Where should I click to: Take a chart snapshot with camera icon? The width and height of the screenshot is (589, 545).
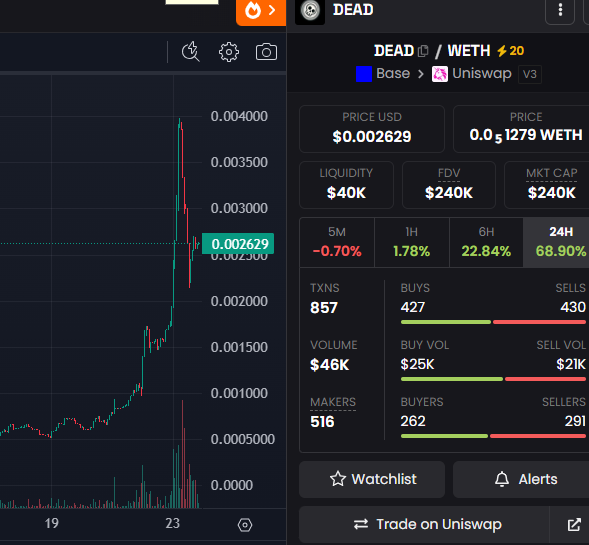click(x=266, y=52)
